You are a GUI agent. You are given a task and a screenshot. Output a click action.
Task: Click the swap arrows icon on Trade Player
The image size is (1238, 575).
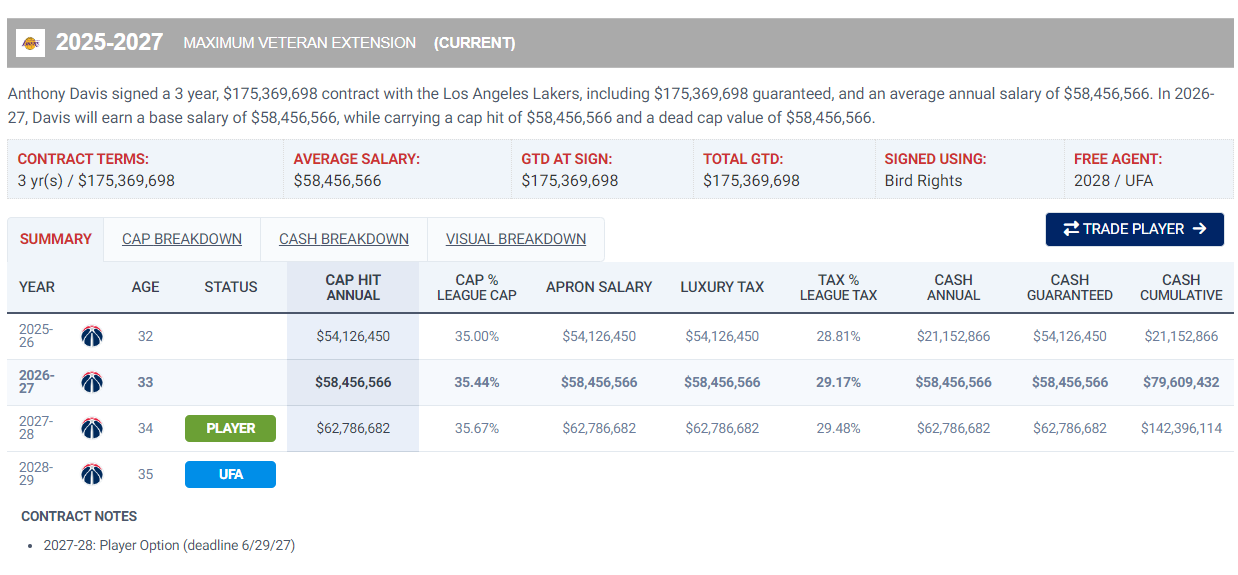[1071, 229]
